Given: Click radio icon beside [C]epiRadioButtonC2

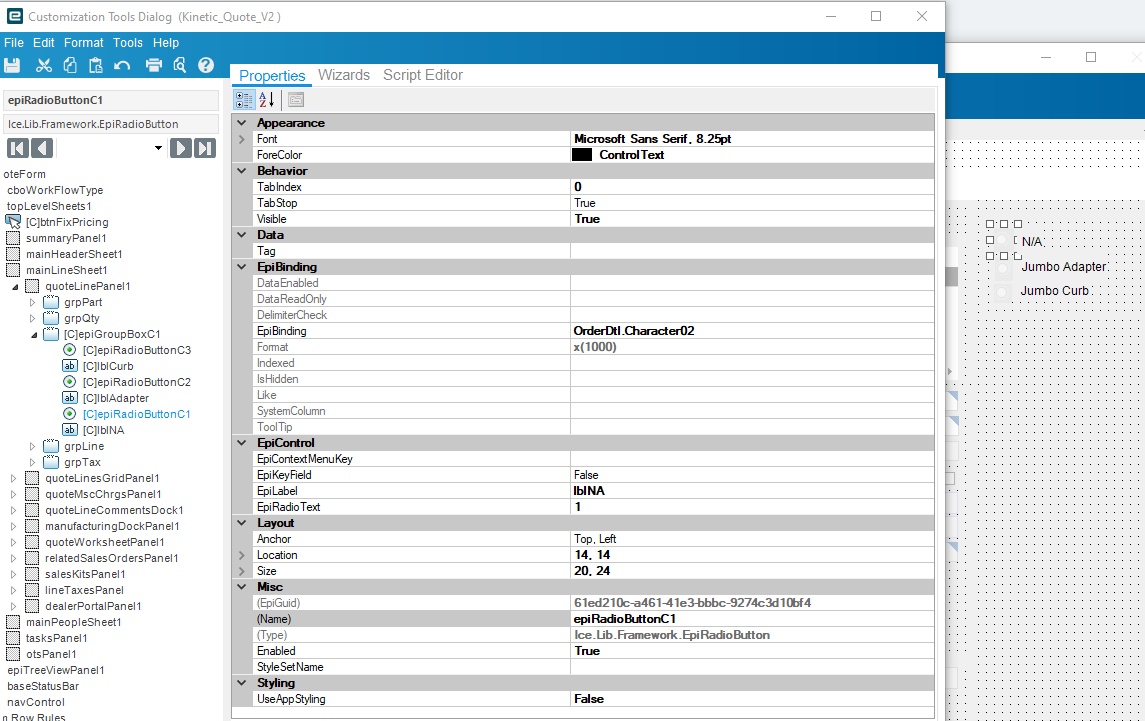Looking at the screenshot, I should tap(69, 382).
